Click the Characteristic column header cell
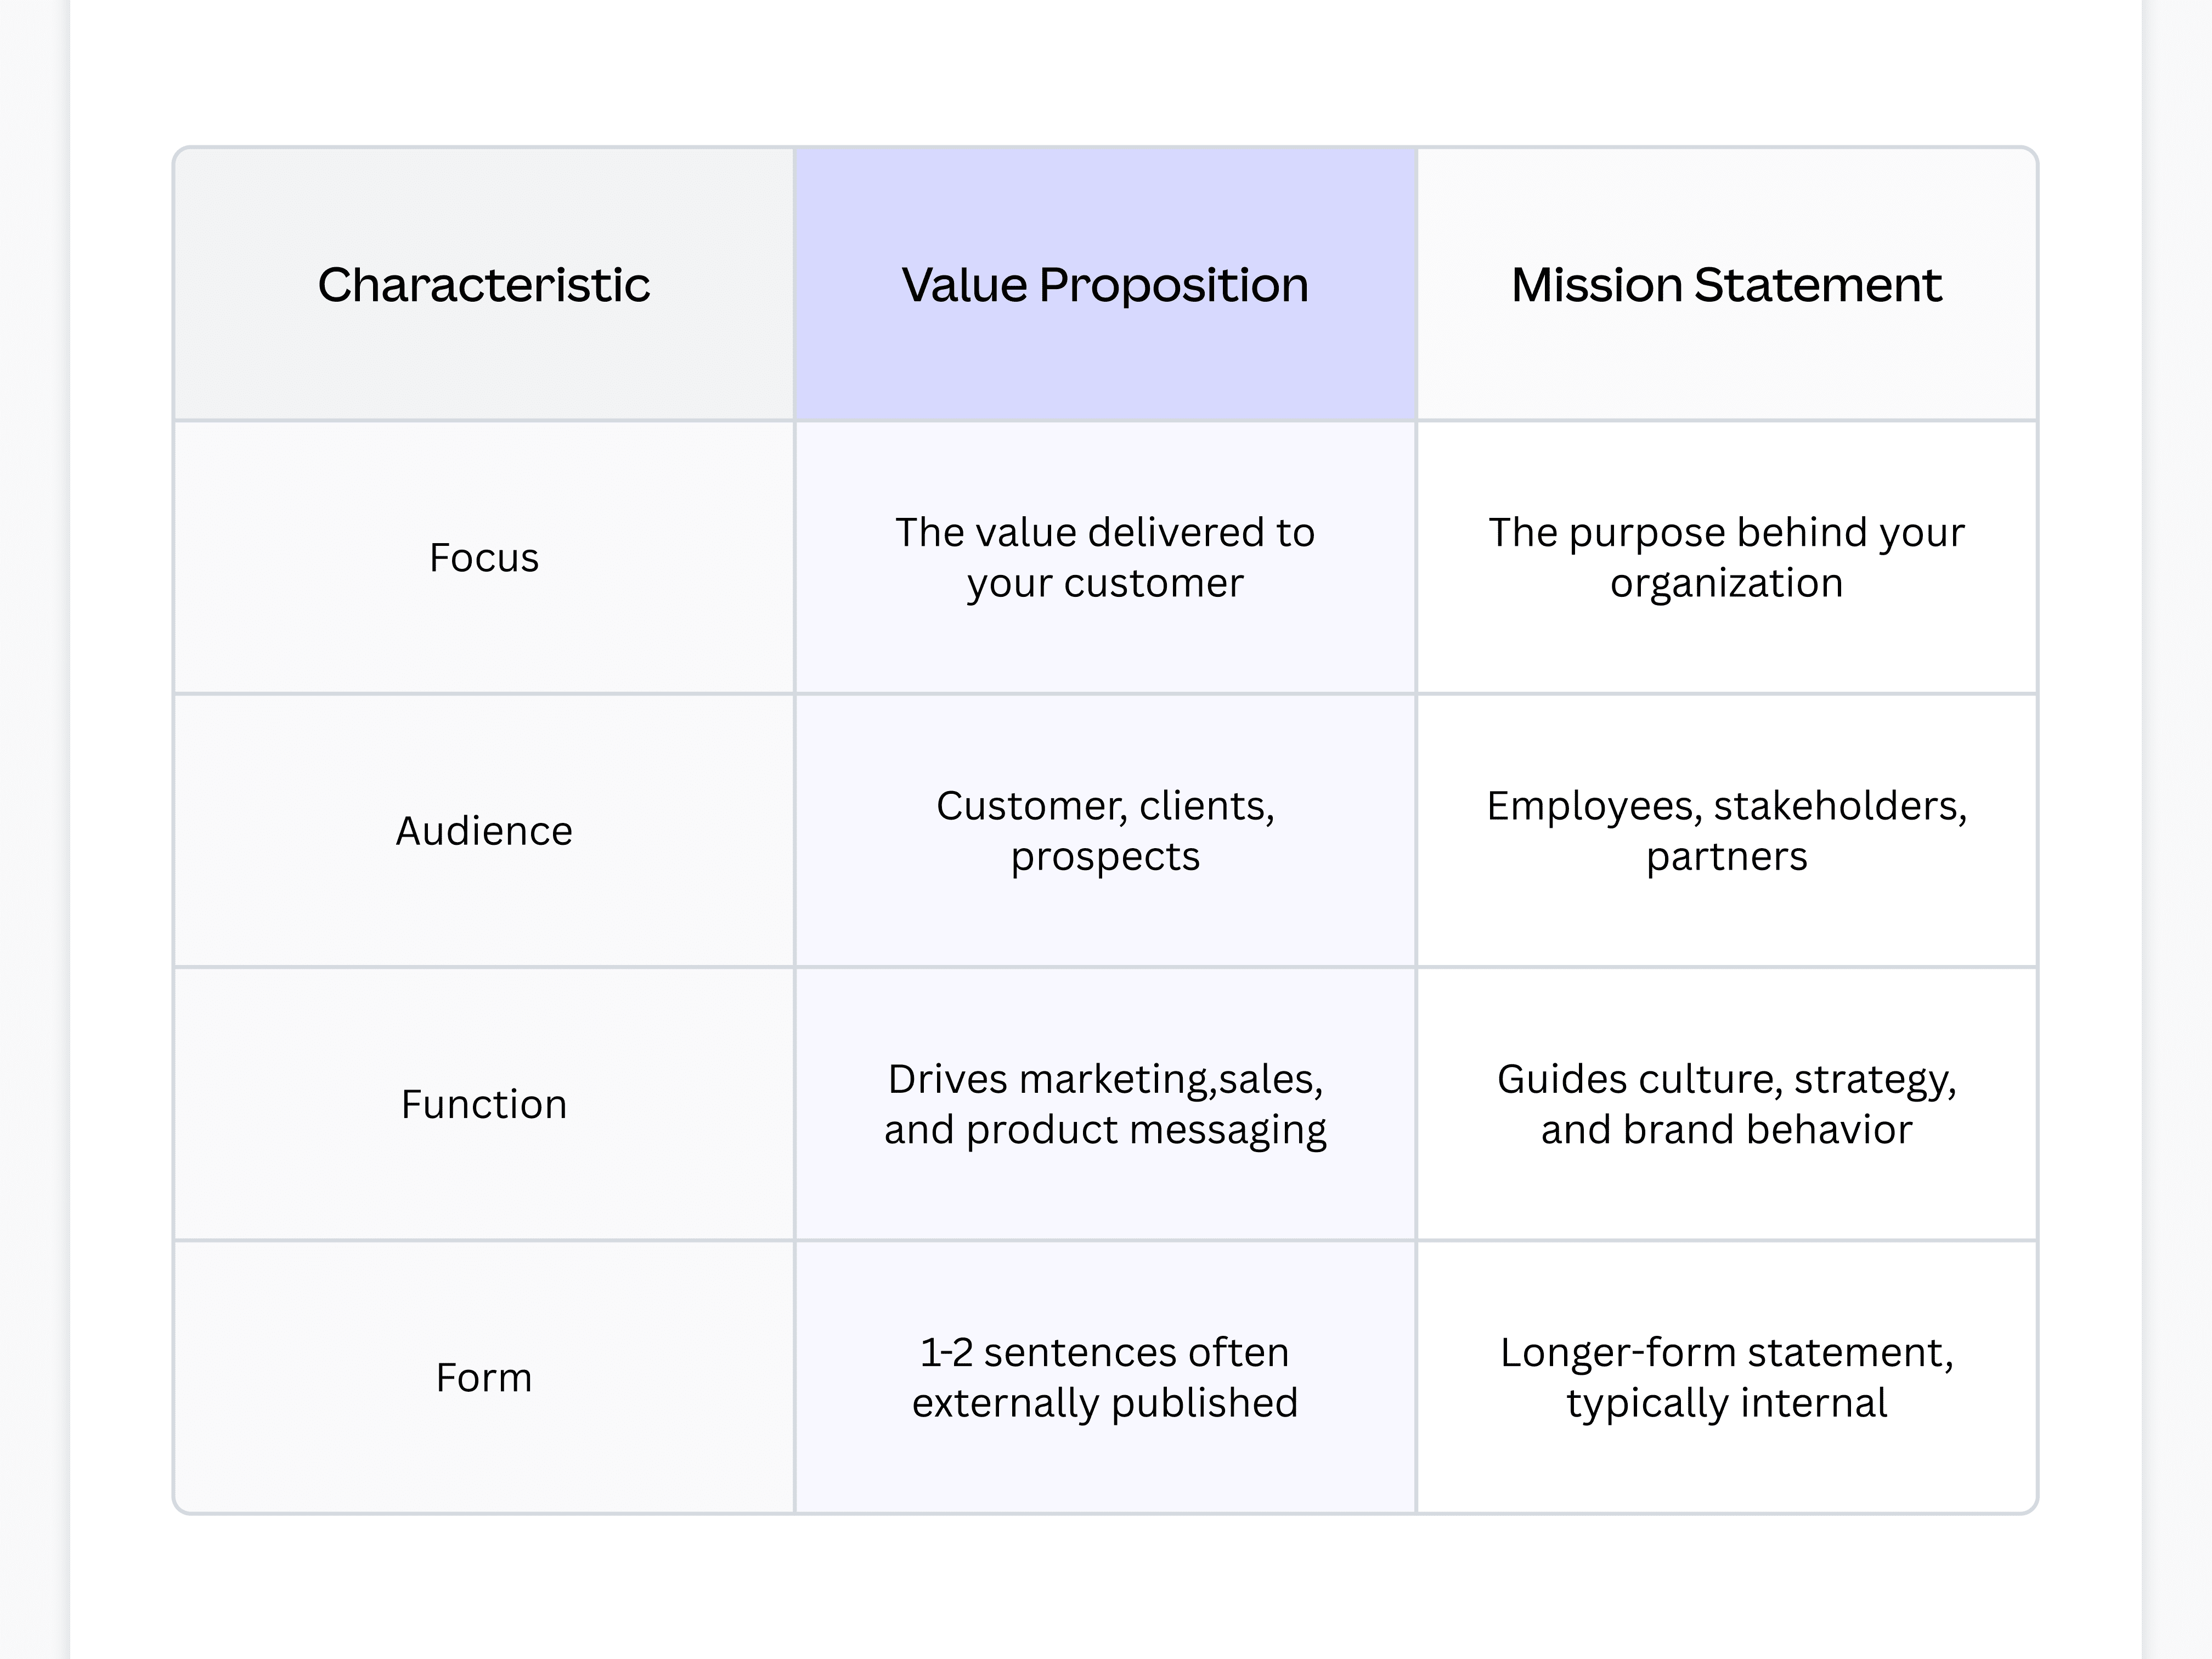The height and width of the screenshot is (1659, 2212). tap(484, 285)
